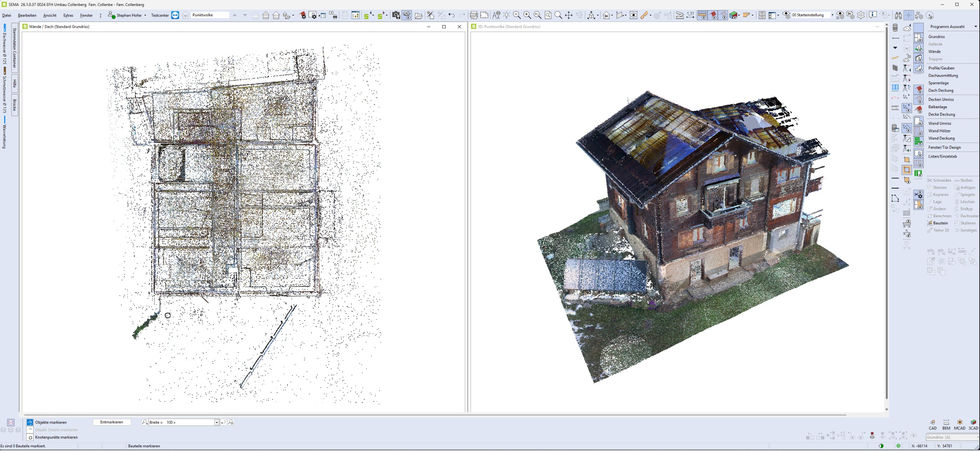
Task: Click the binoculars icon in the top toolbar
Action: click(898, 15)
